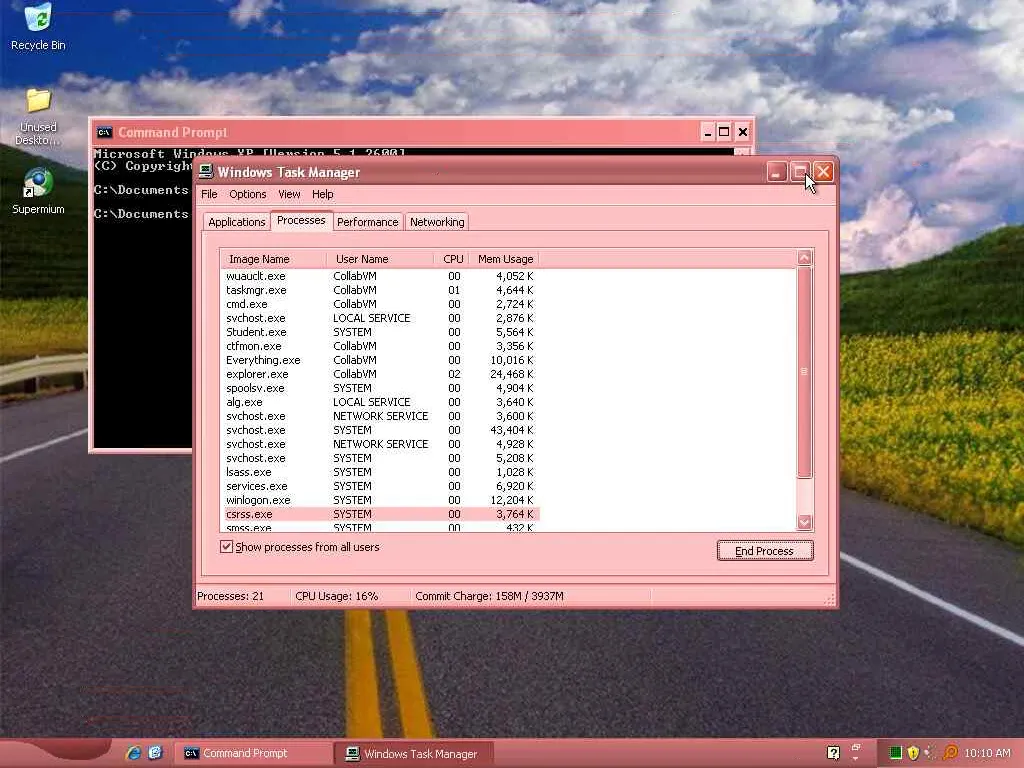Select svchost.exe row with 2,876 K memory
Screen dimensions: 1024x768
pyautogui.click(x=380, y=318)
